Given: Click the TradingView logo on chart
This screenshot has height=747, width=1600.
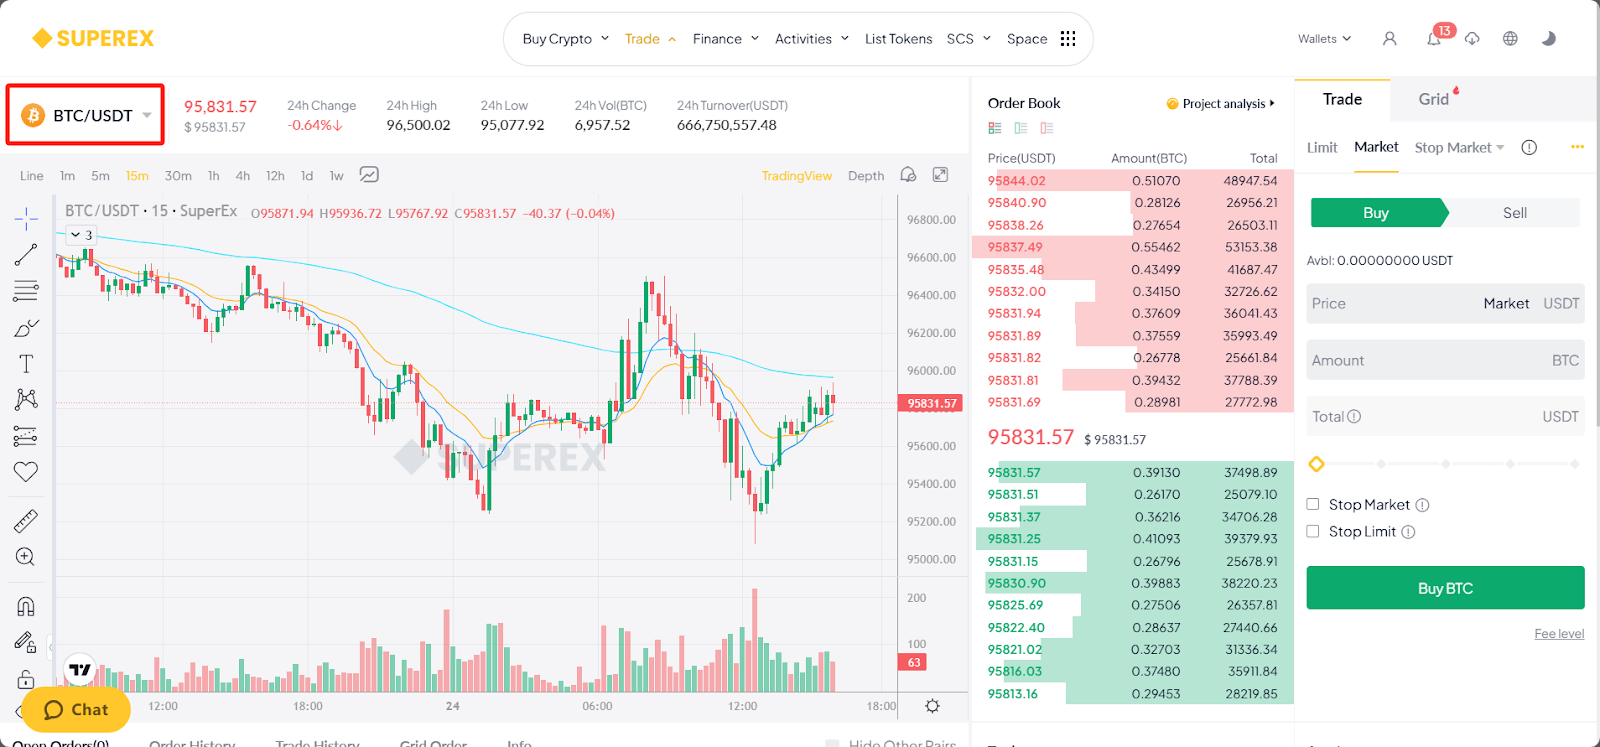Looking at the screenshot, I should [x=80, y=669].
